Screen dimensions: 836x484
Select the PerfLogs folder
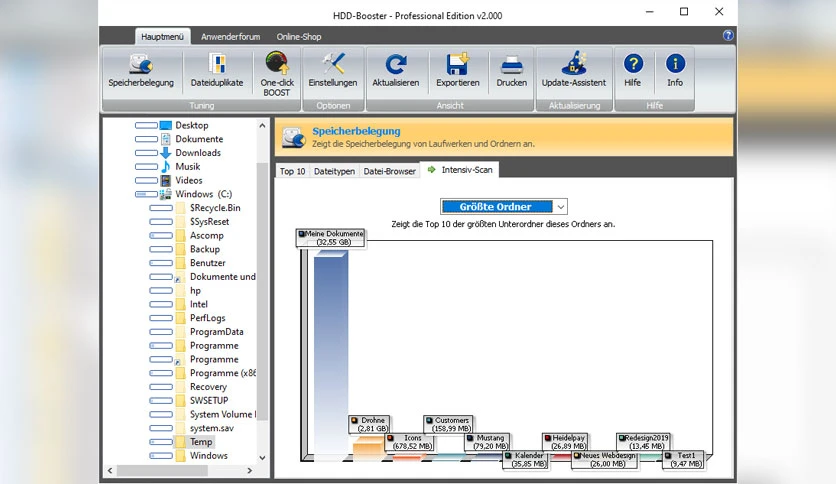(207, 318)
